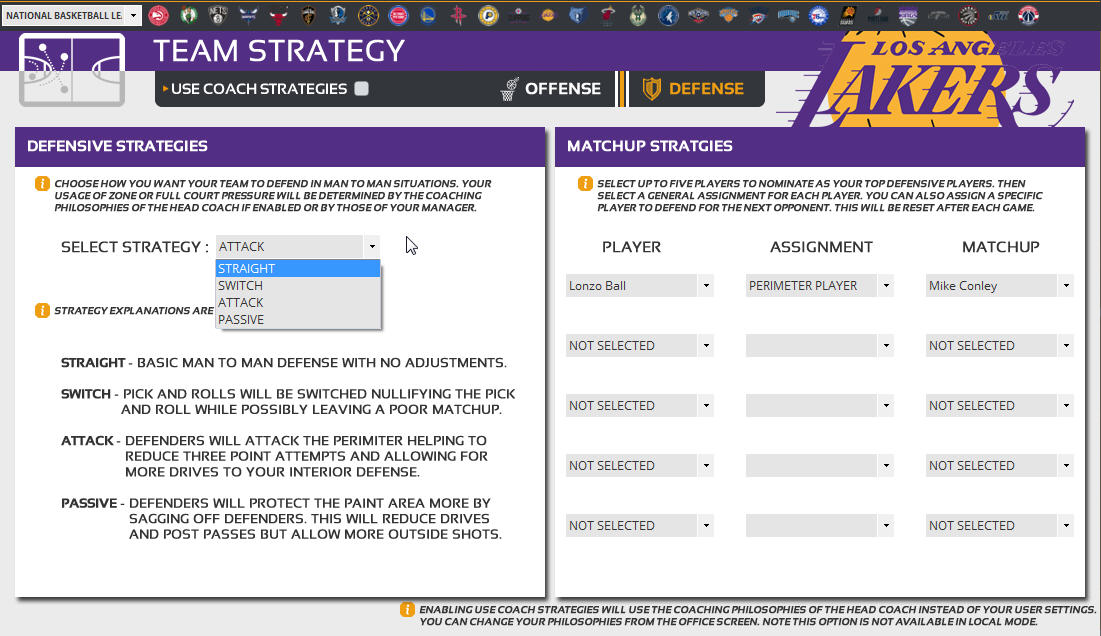
Task: Select the Sacramento Kings team logo
Action: pyautogui.click(x=908, y=15)
